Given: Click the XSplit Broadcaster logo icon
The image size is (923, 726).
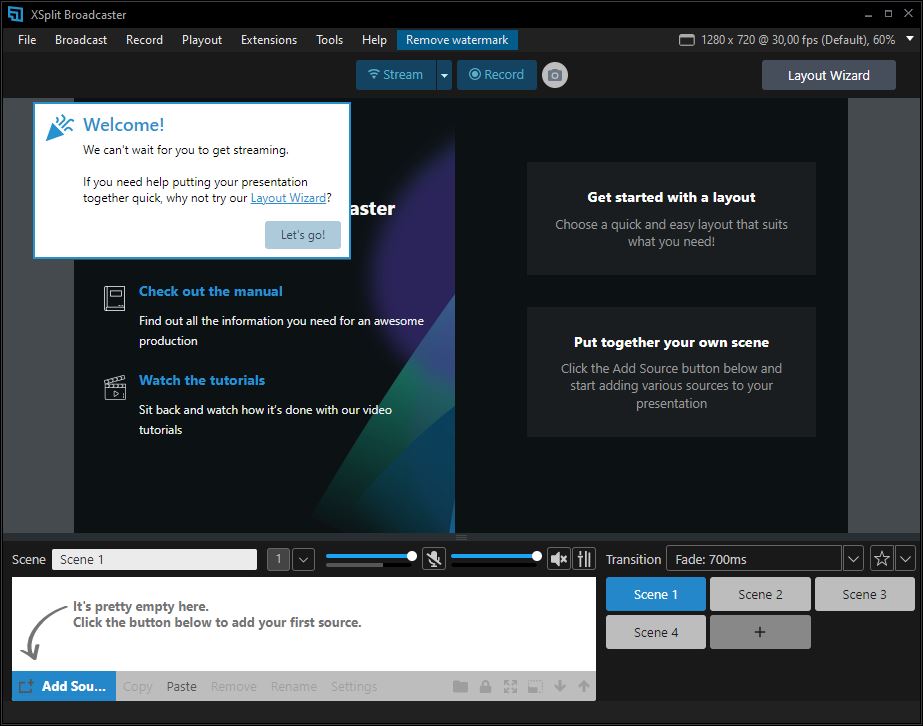Looking at the screenshot, I should (15, 14).
